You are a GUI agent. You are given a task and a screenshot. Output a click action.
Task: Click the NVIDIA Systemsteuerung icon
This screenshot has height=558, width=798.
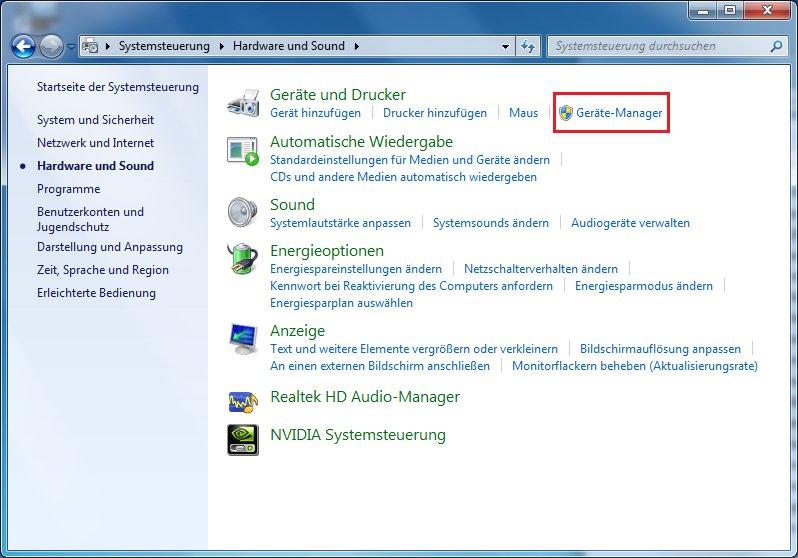243,440
